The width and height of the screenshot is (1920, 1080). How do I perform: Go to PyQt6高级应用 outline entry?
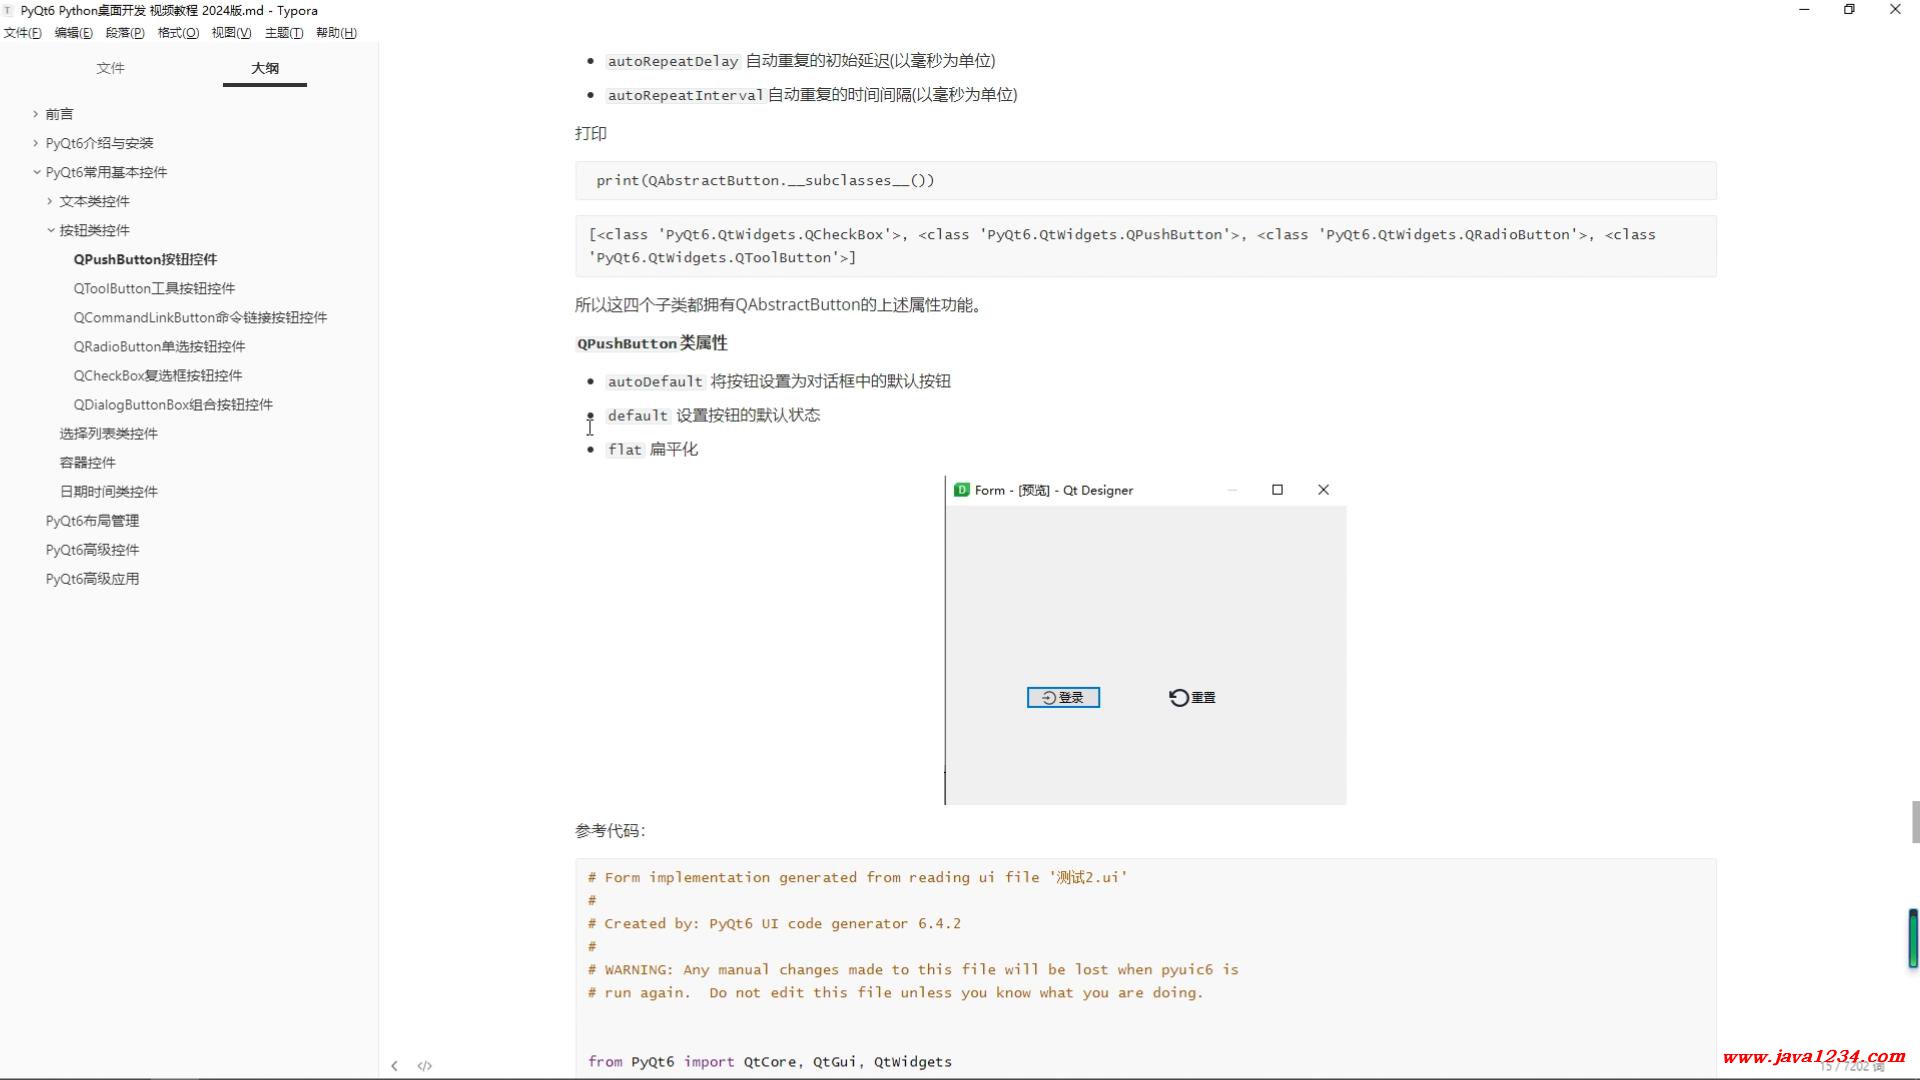click(92, 578)
